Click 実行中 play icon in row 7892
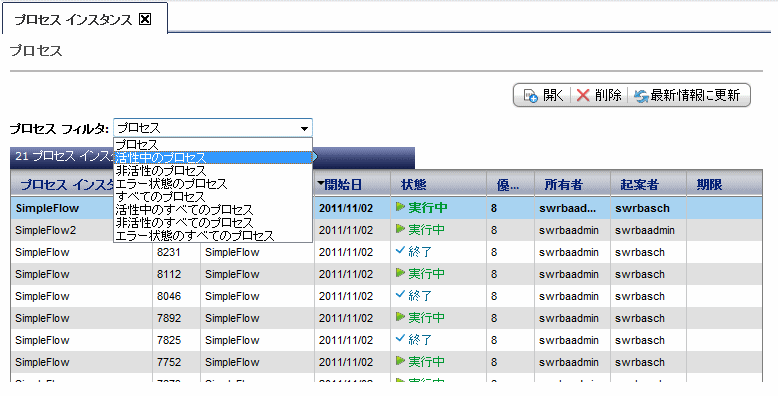 click(x=400, y=316)
